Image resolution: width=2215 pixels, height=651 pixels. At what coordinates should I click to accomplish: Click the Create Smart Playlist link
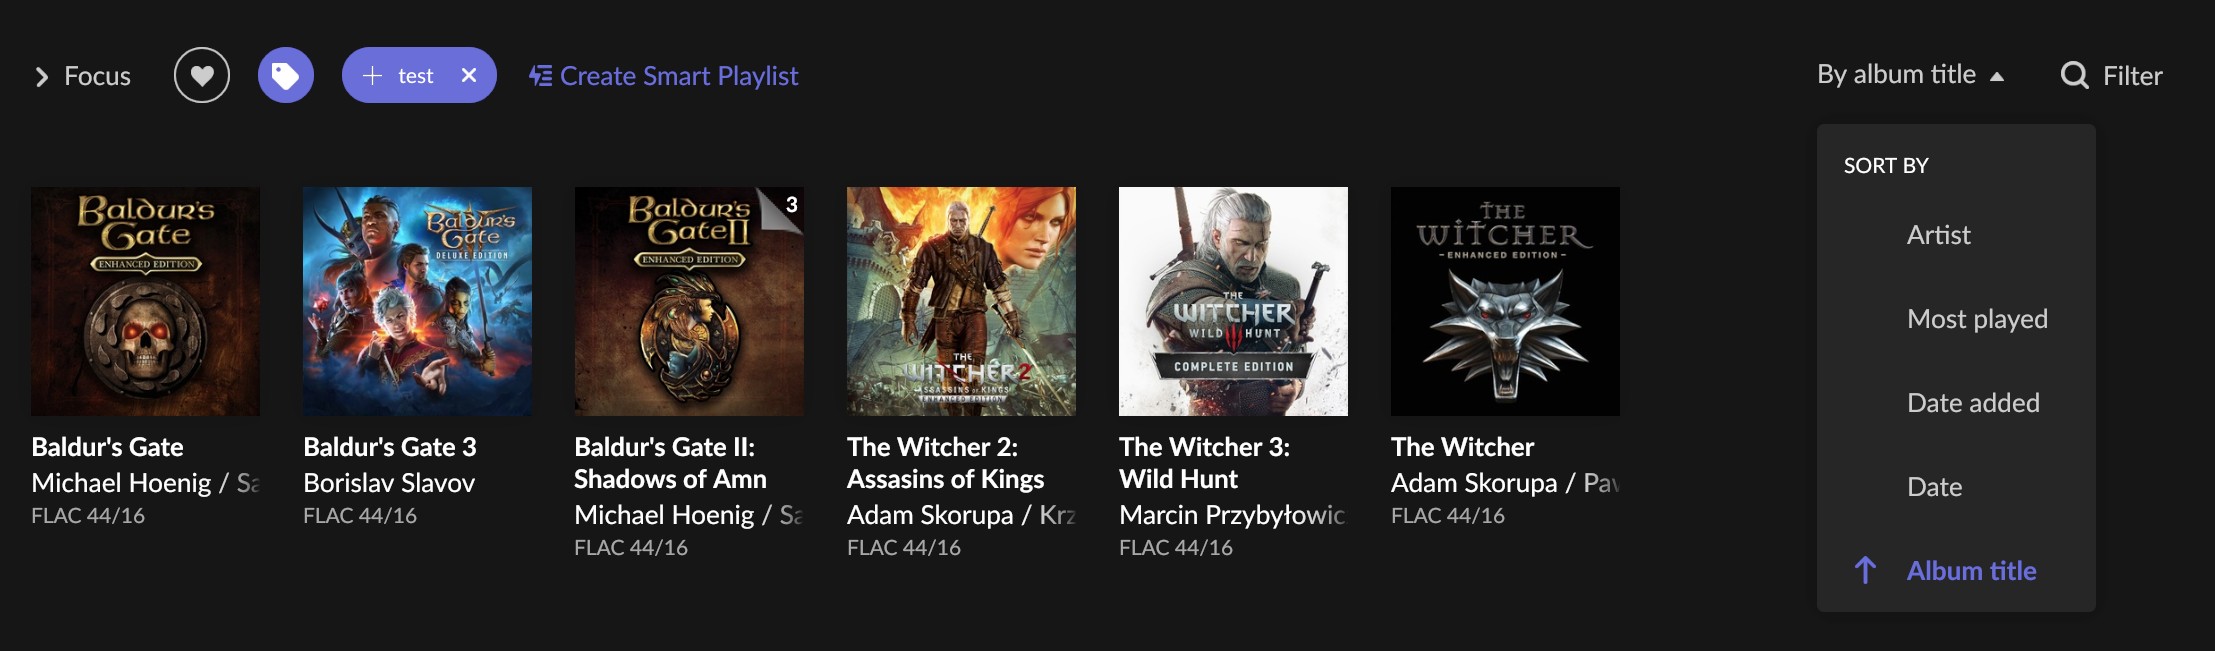point(679,76)
